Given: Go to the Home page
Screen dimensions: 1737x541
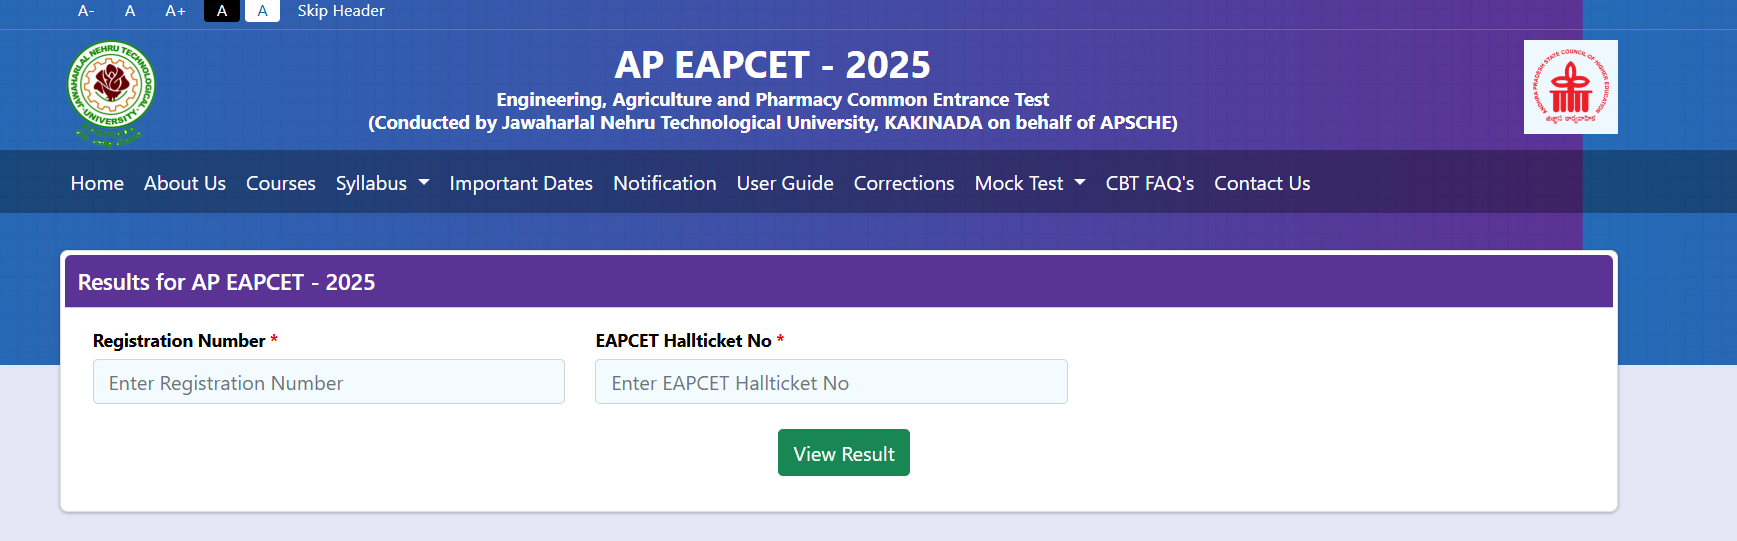Looking at the screenshot, I should [97, 183].
